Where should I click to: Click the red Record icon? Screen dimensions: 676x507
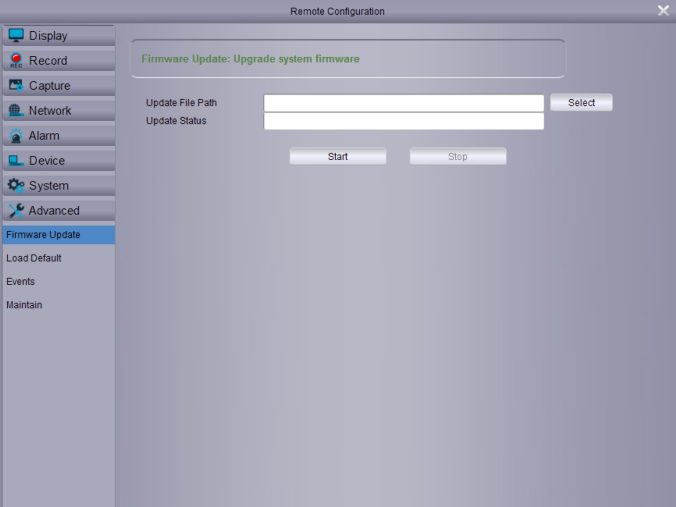tap(16, 60)
